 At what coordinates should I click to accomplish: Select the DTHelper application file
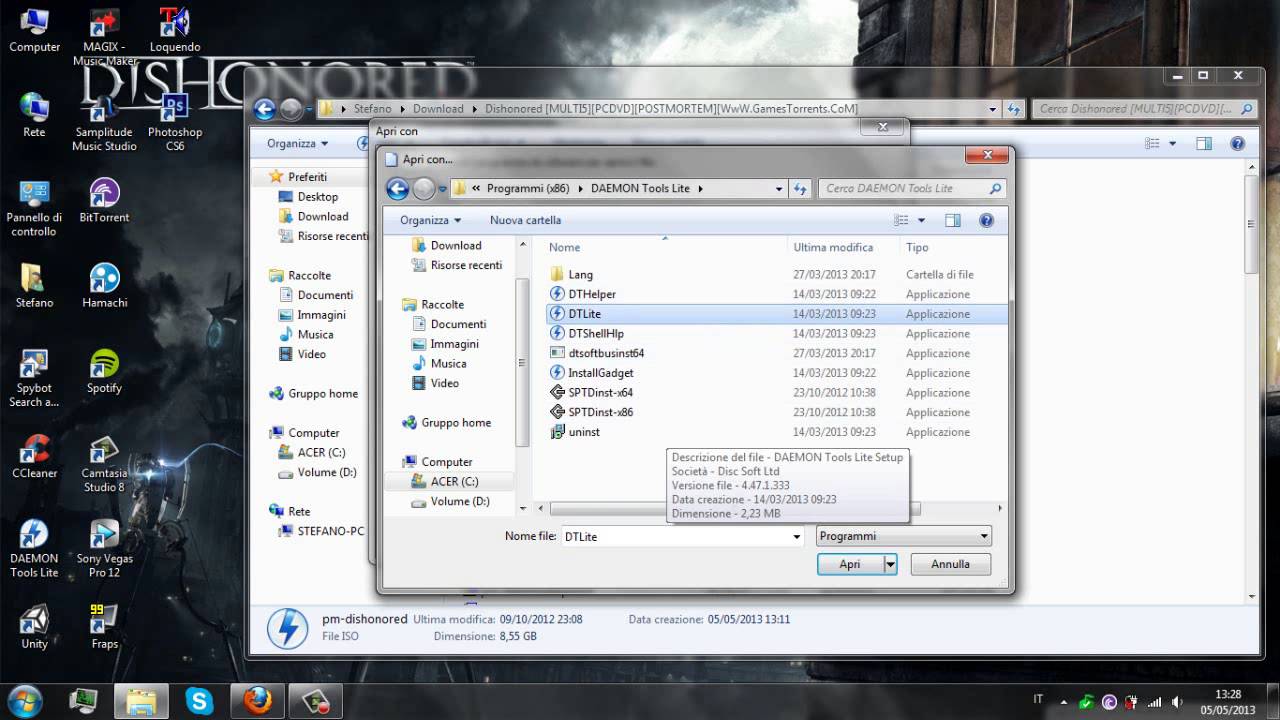(x=592, y=294)
